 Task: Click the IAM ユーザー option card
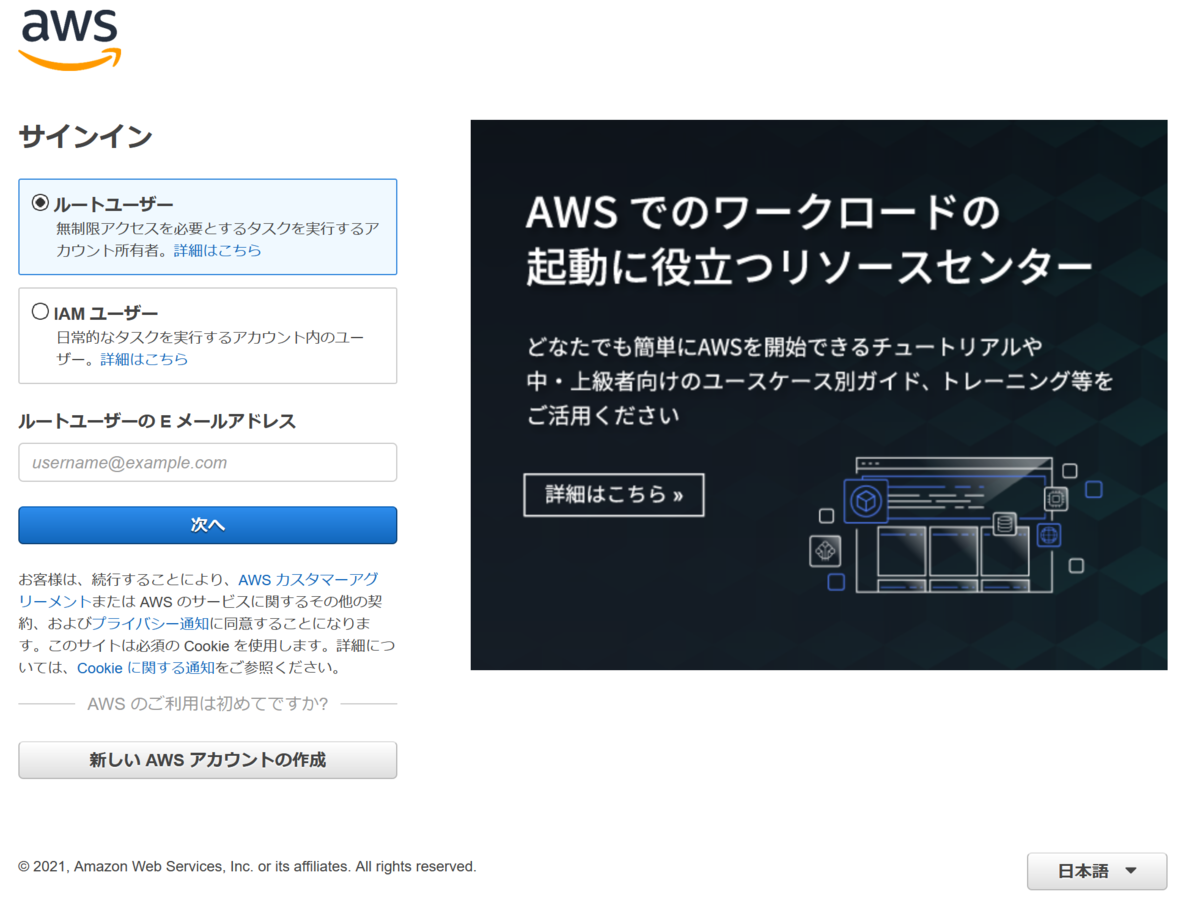(207, 335)
